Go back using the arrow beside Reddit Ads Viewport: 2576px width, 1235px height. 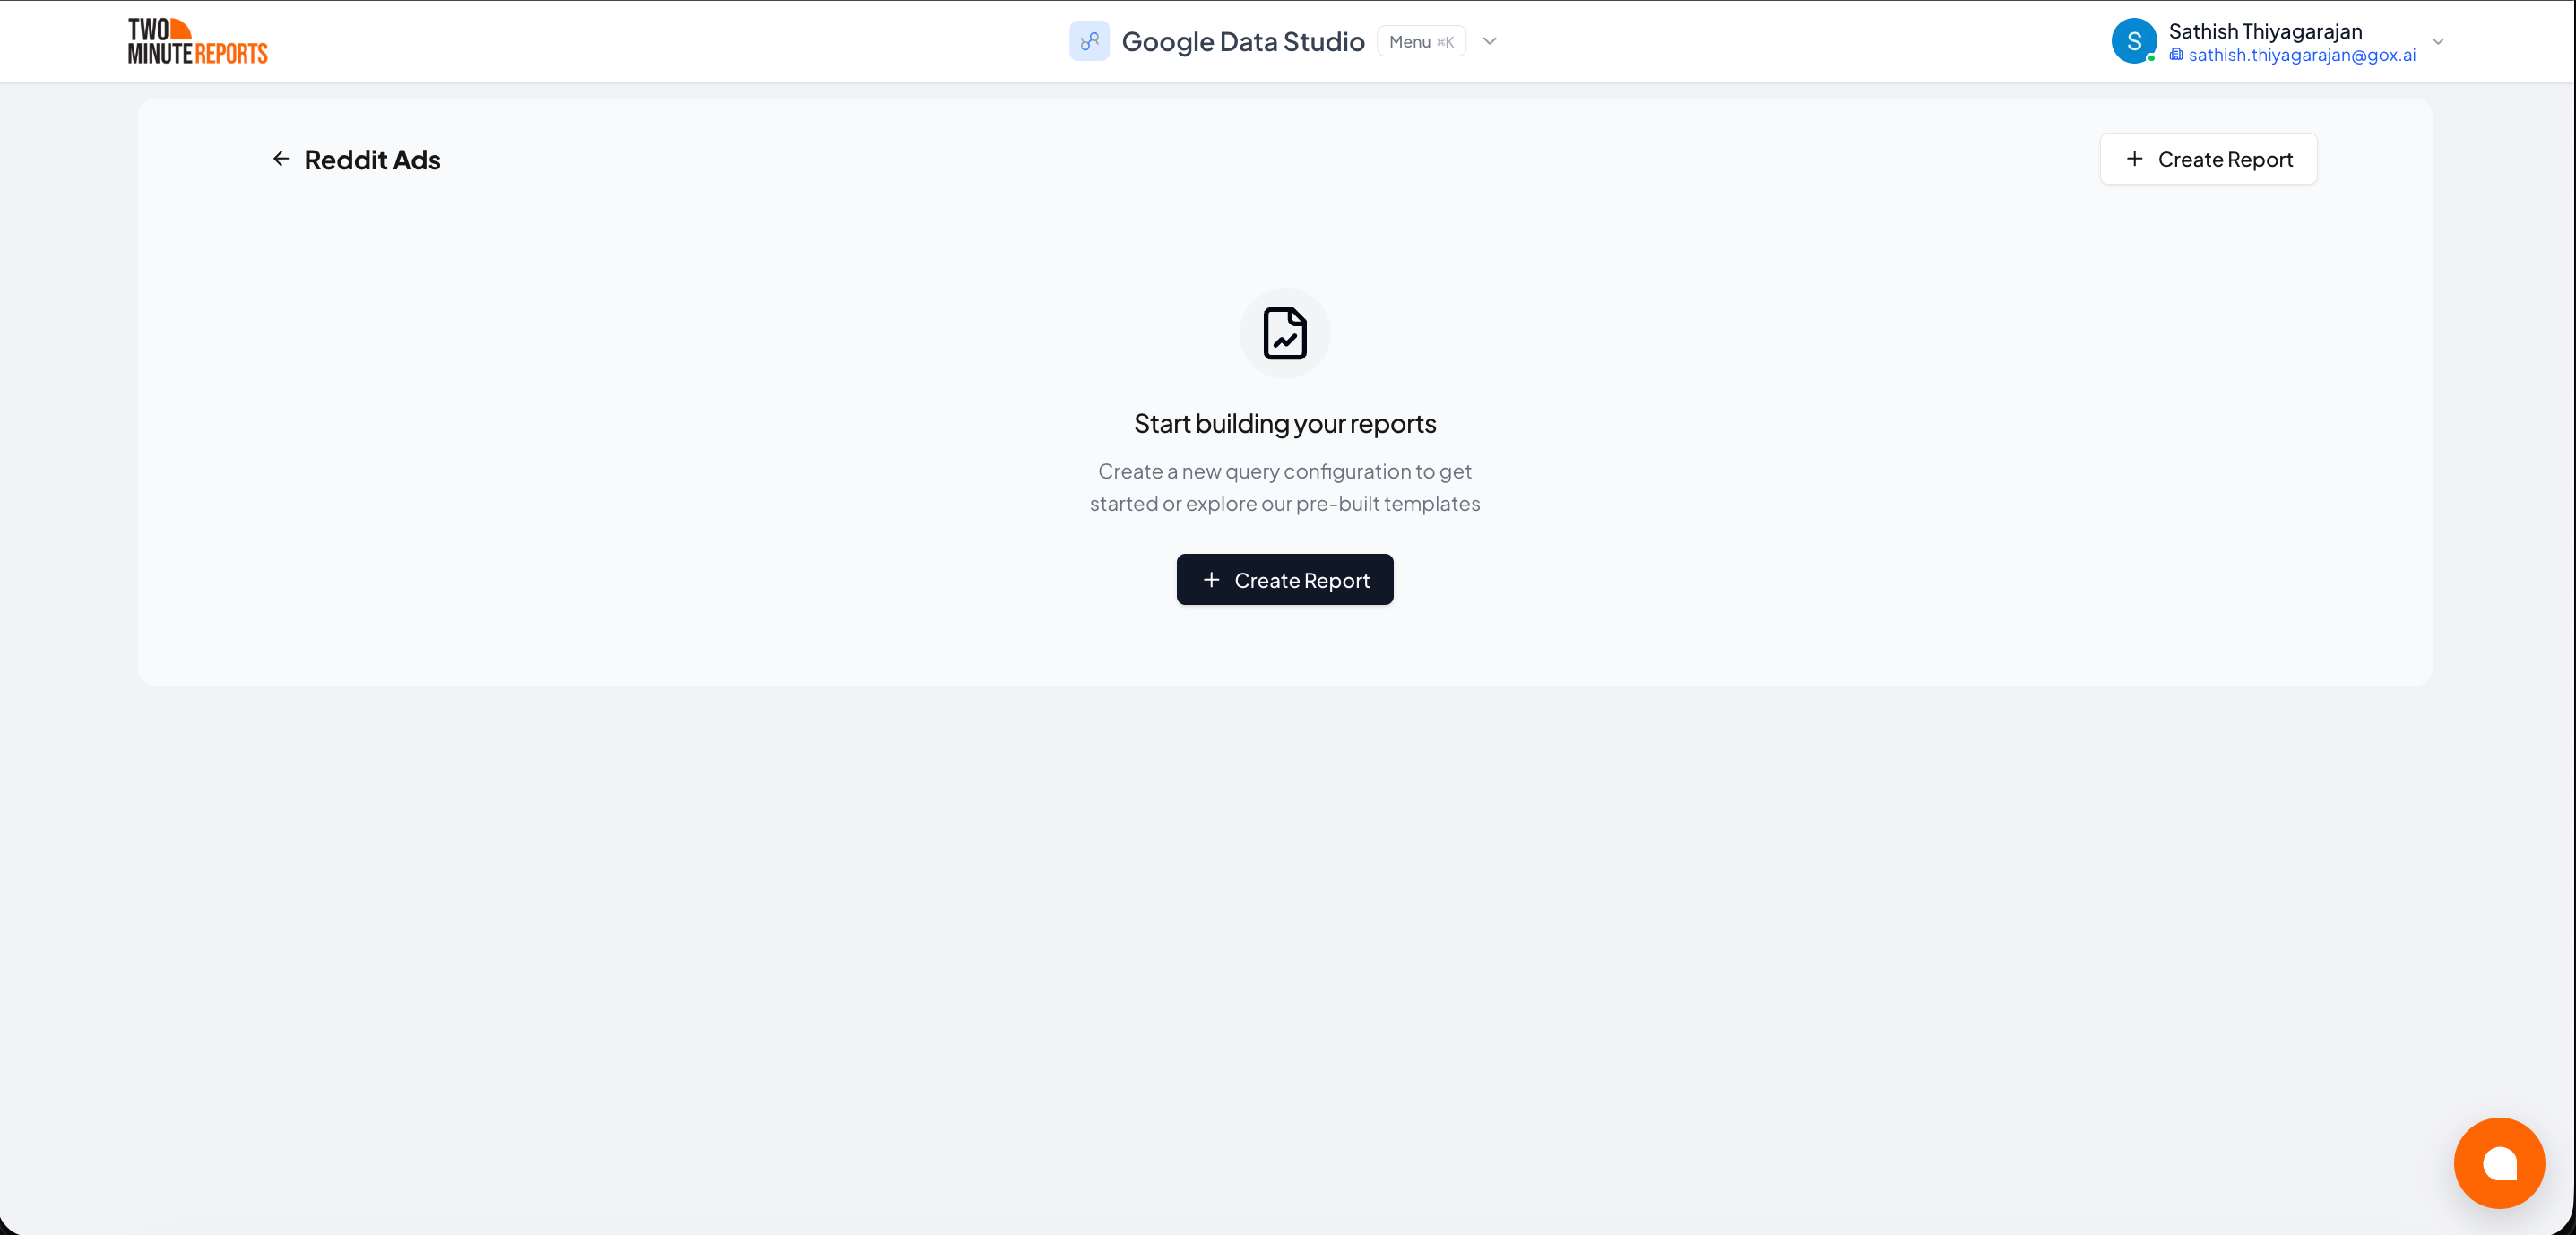coord(281,159)
